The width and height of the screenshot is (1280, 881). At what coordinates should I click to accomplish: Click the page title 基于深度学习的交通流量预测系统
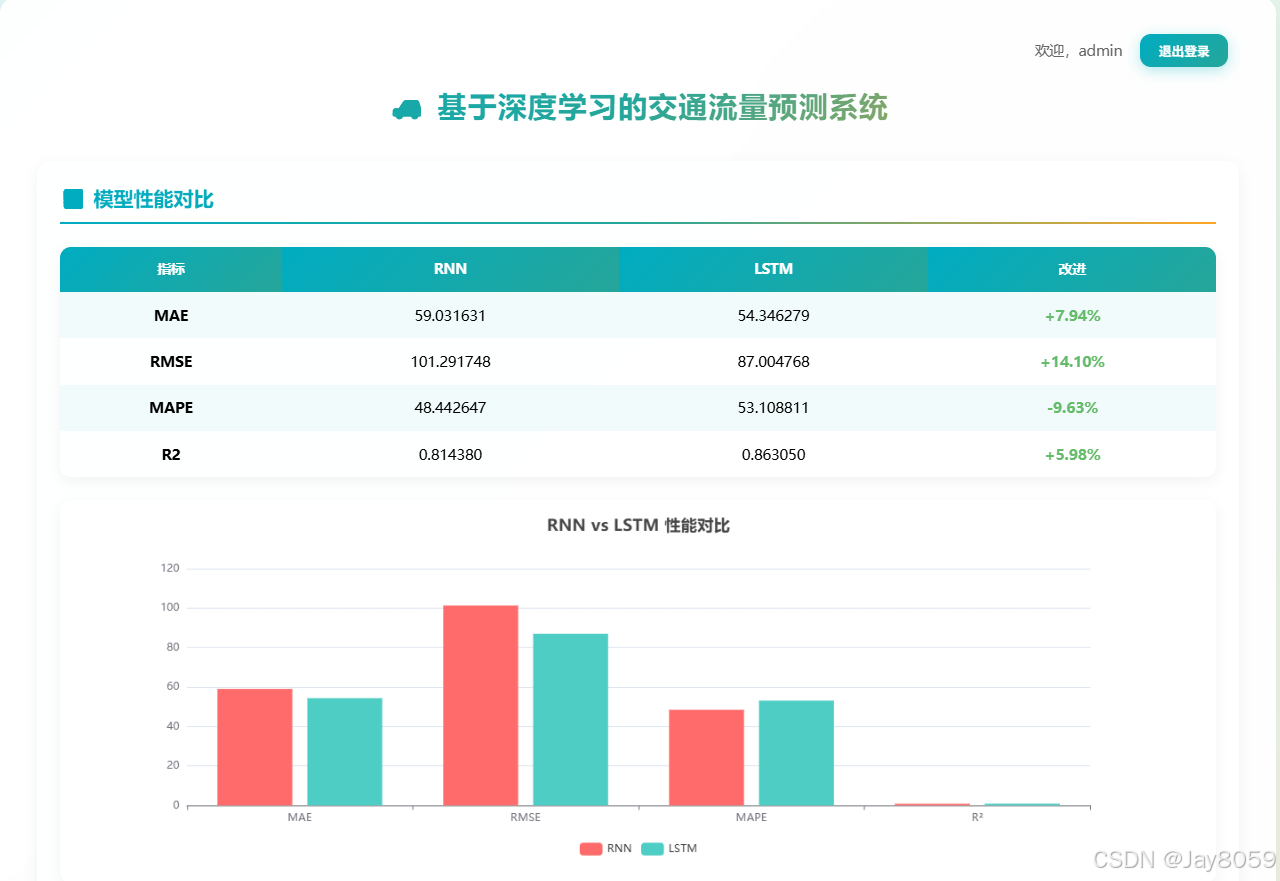coord(662,108)
